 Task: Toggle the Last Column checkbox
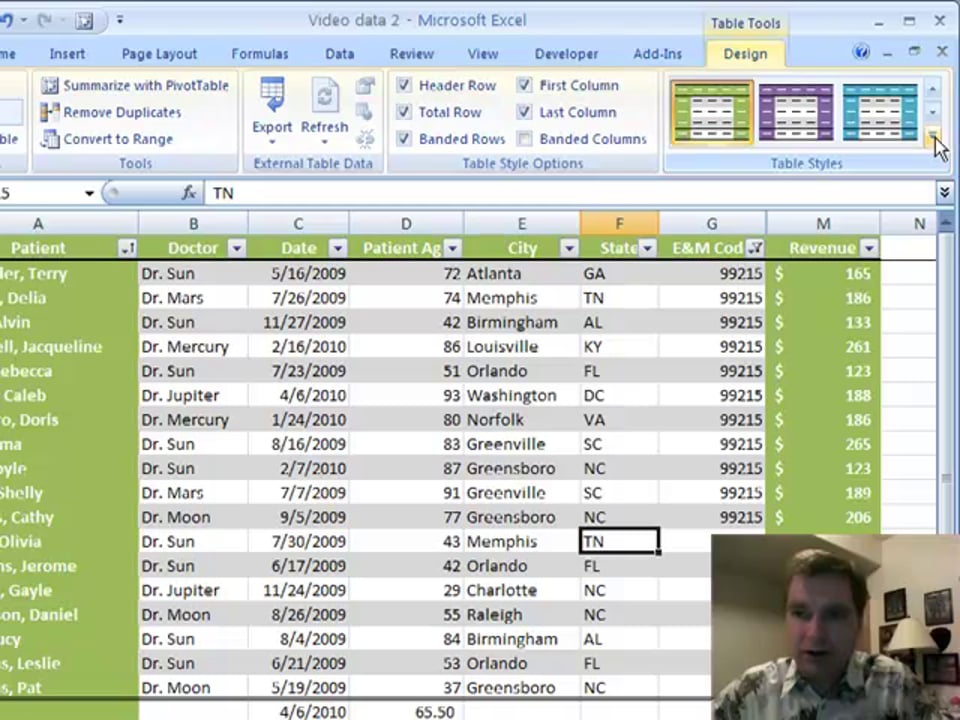(x=524, y=112)
